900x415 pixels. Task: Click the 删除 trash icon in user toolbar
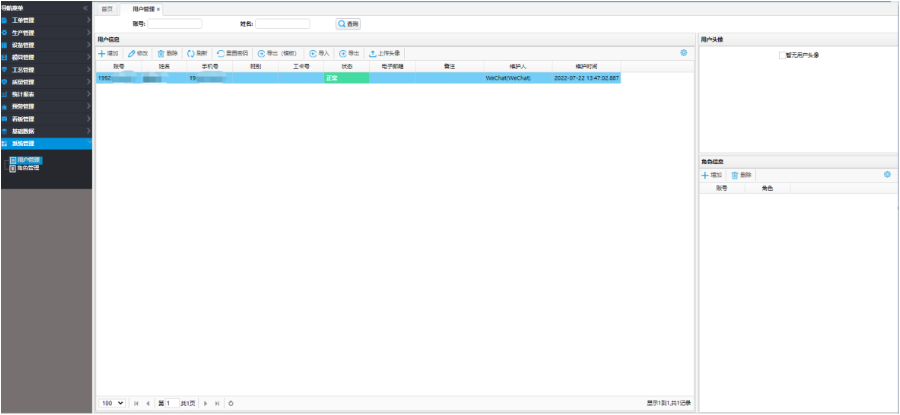click(161, 53)
